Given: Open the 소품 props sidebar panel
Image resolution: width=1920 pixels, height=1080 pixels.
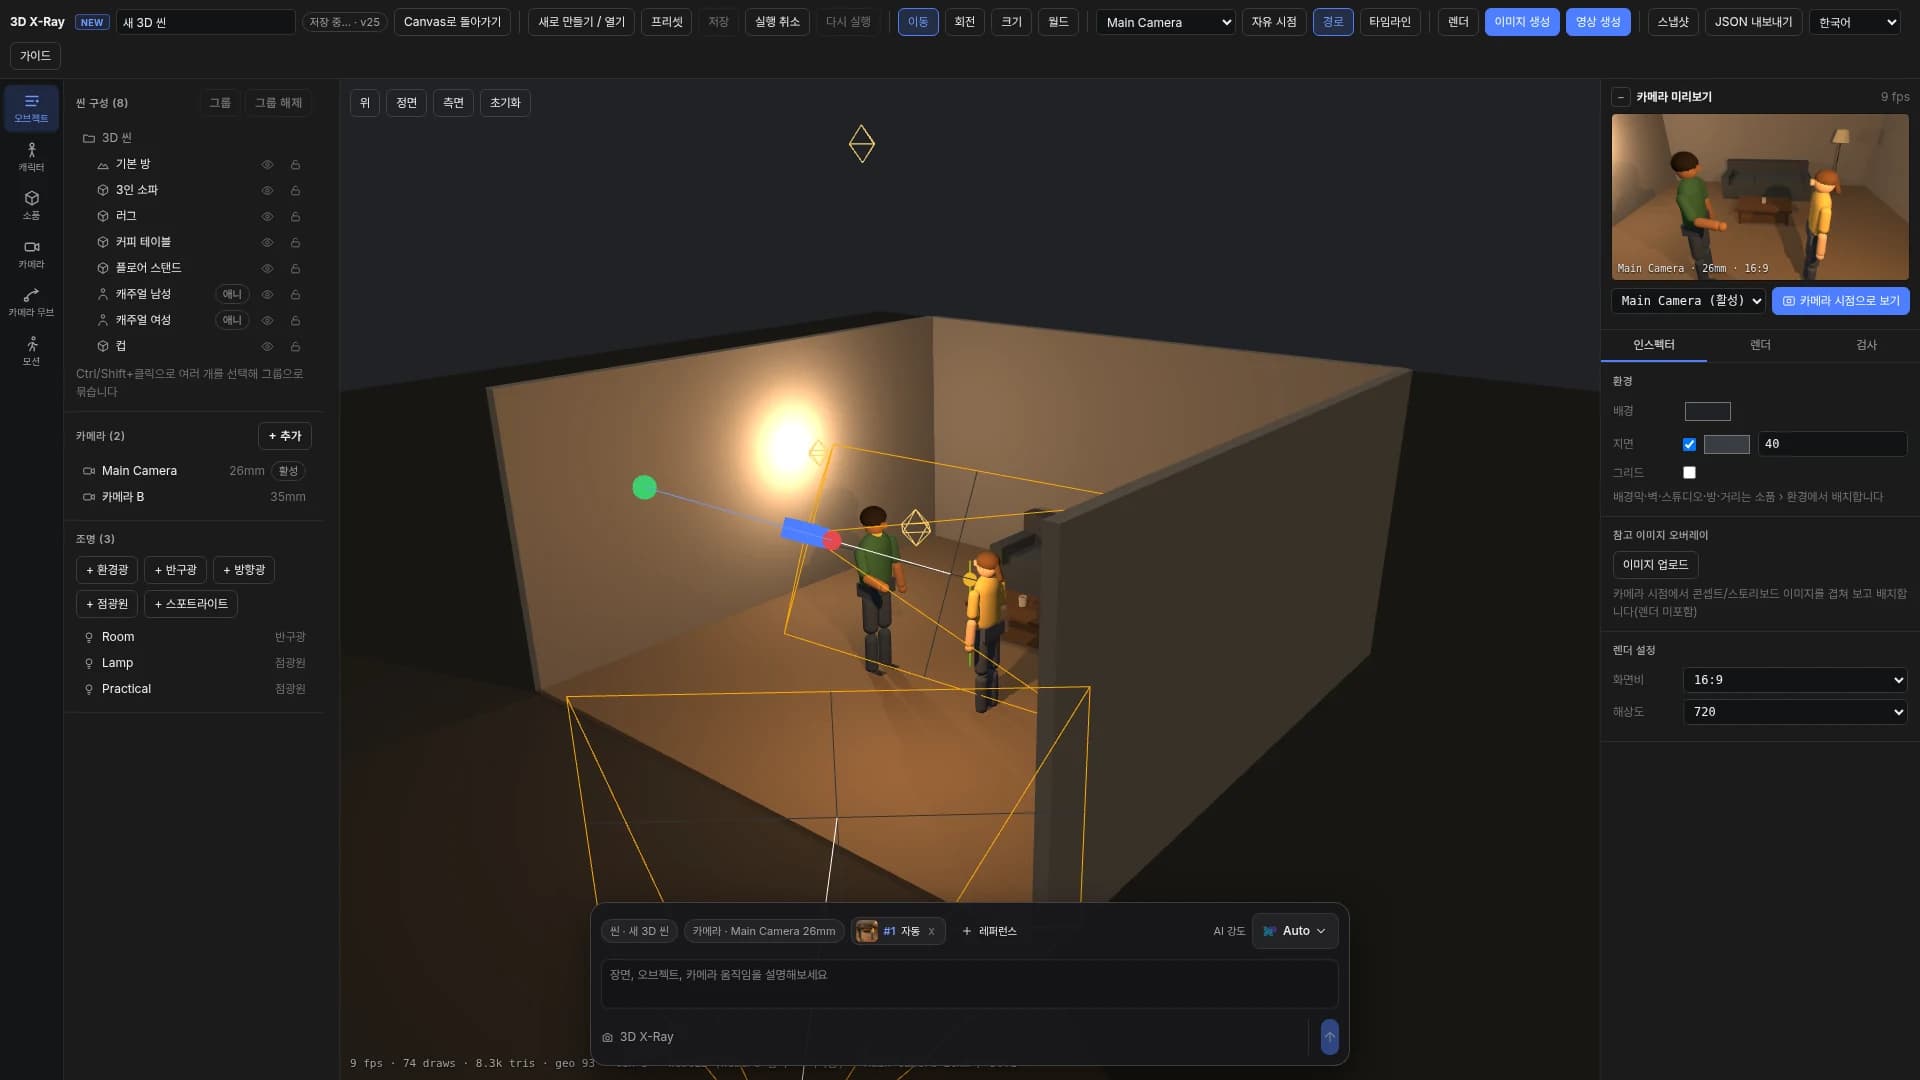Looking at the screenshot, I should click(31, 205).
